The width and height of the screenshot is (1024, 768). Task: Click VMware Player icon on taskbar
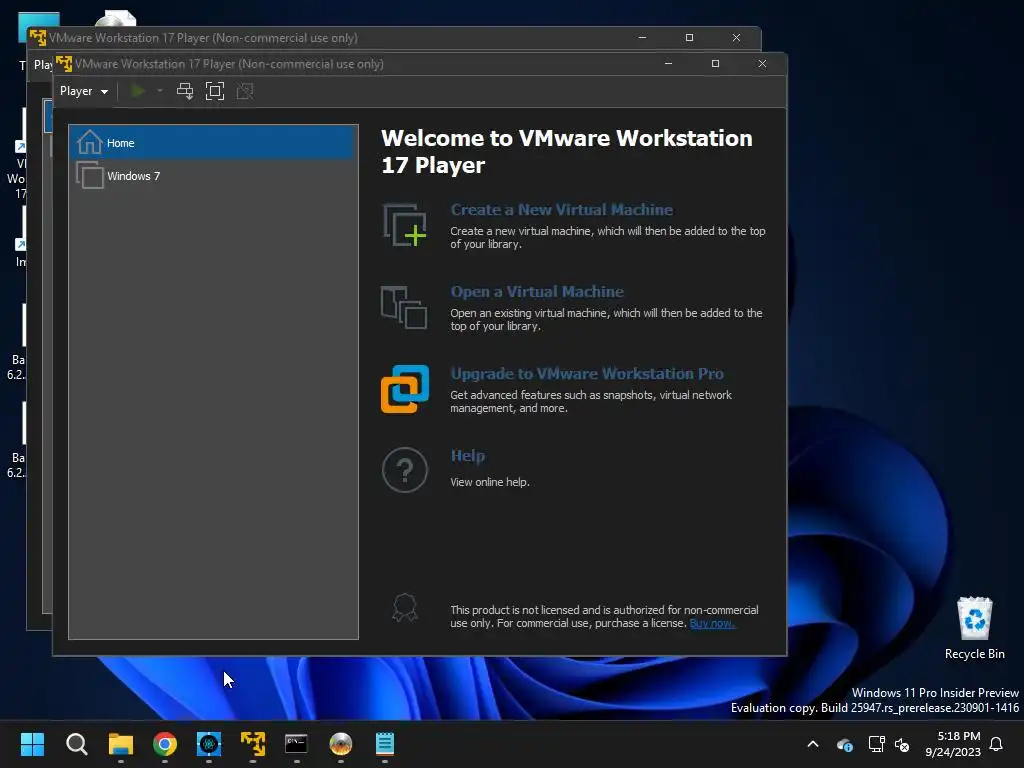[x=253, y=744]
